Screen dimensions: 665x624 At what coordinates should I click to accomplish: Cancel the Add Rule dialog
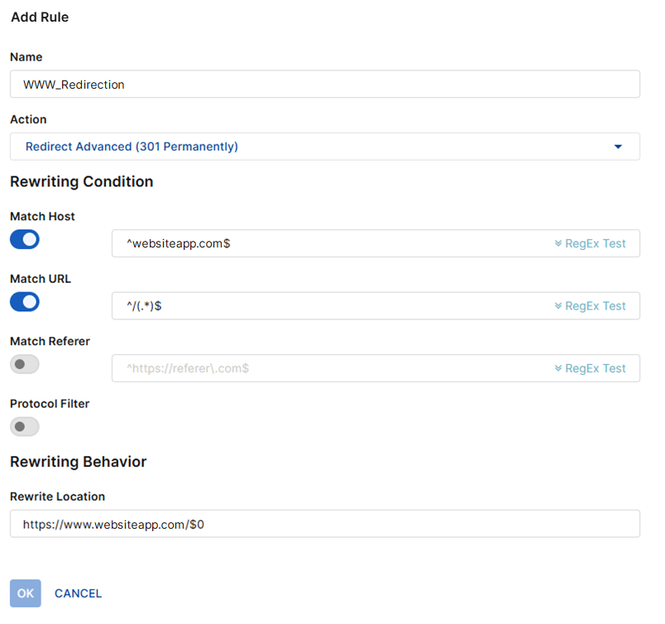(78, 594)
